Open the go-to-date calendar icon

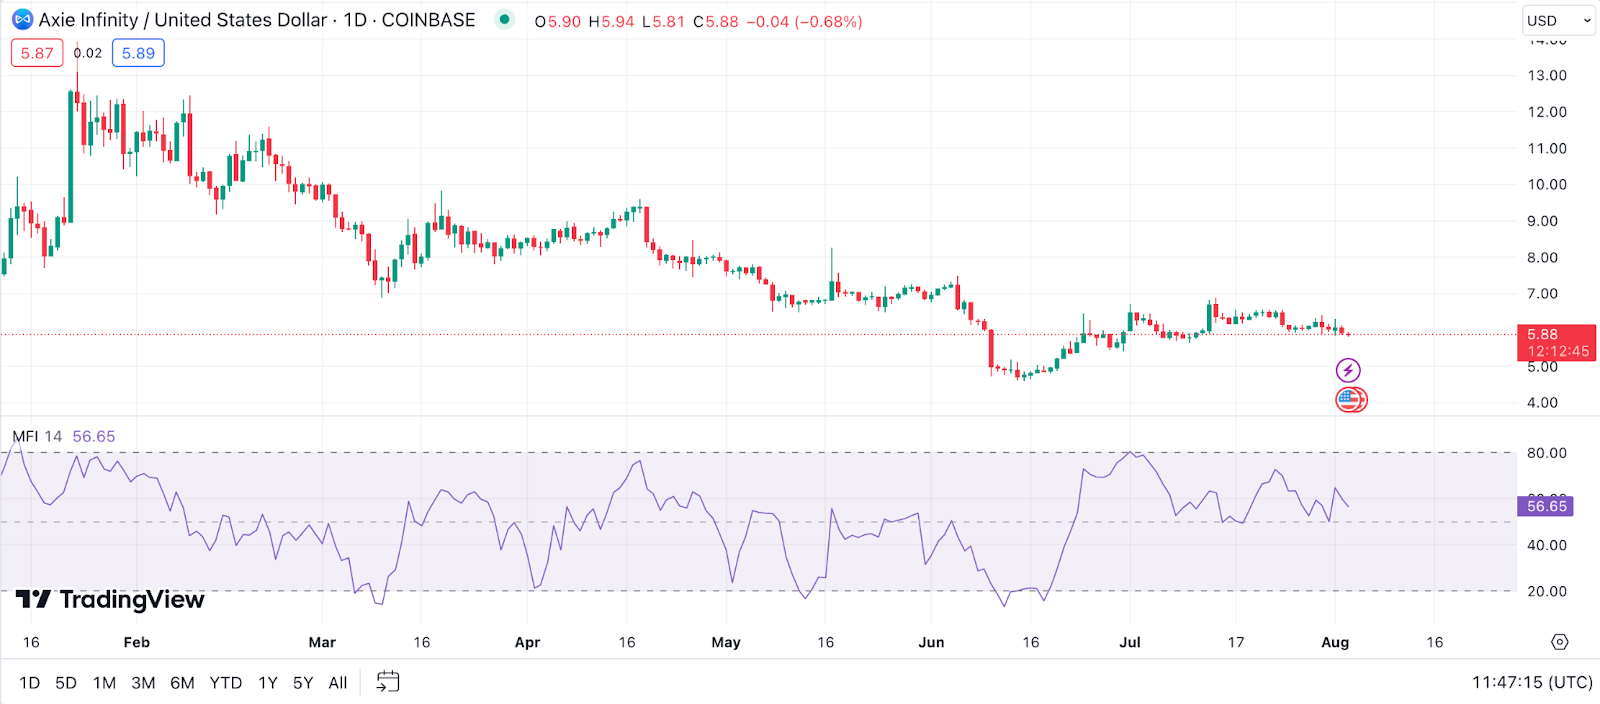[x=388, y=682]
